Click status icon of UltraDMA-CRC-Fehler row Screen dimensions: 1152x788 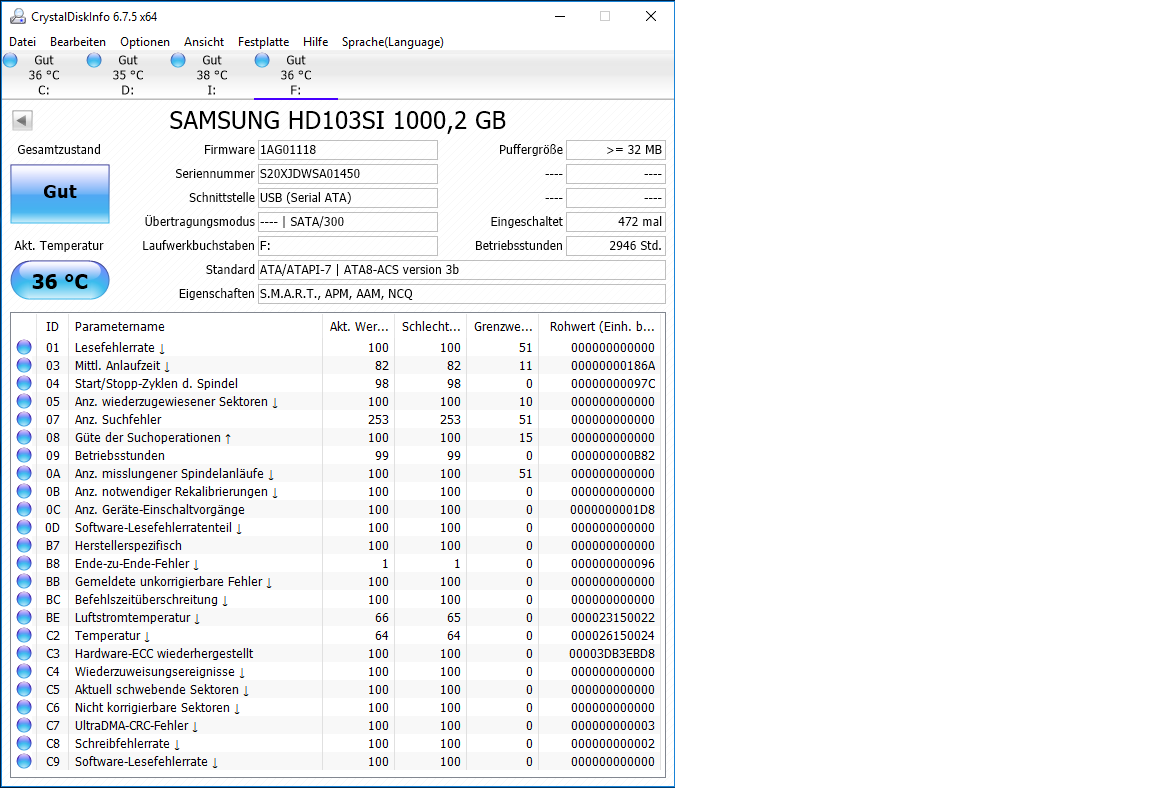(x=24, y=725)
